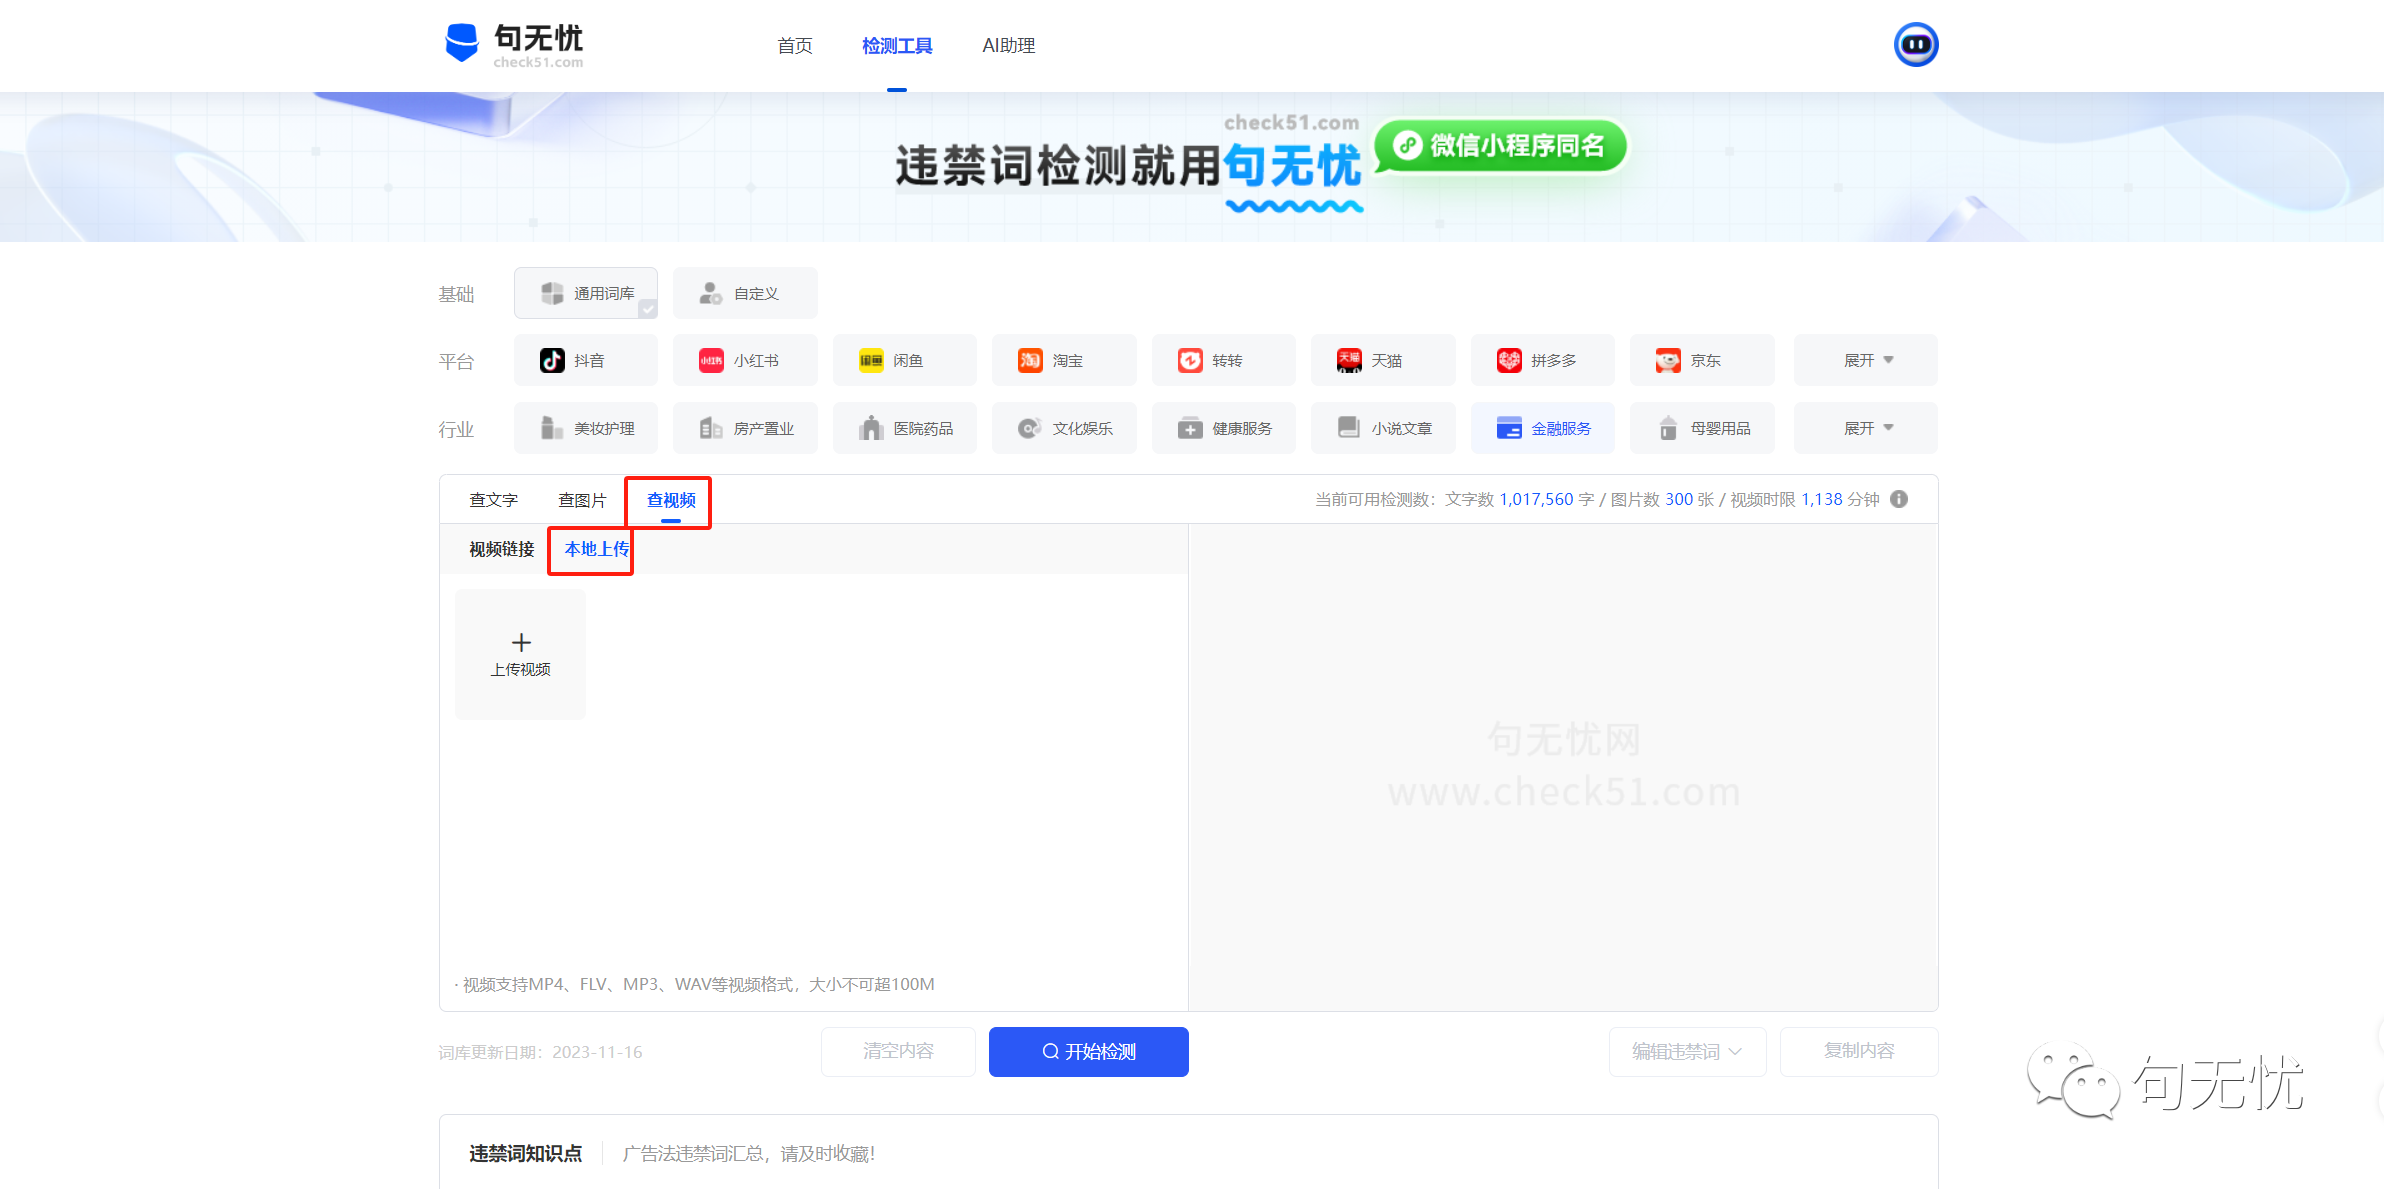The height and width of the screenshot is (1189, 2384).
Task: Open the 广告法违禁词汇总 knowledge link
Action: (x=749, y=1154)
